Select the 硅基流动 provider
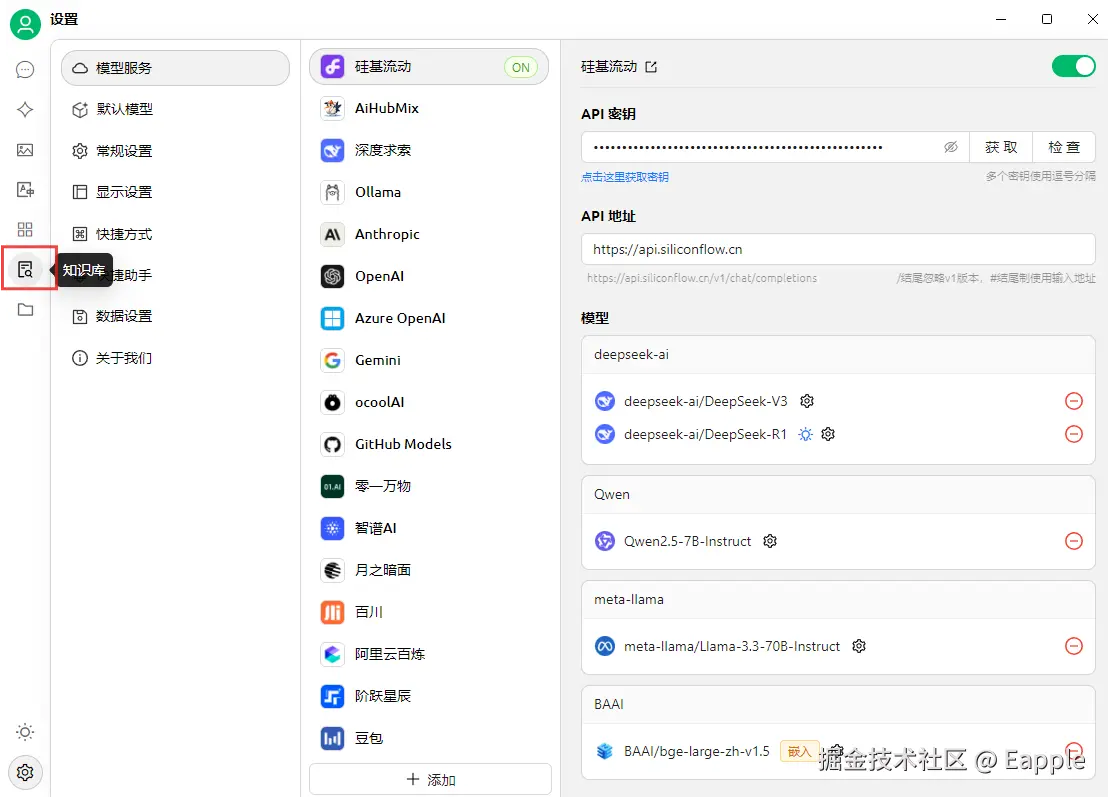The width and height of the screenshot is (1108, 797). [429, 66]
